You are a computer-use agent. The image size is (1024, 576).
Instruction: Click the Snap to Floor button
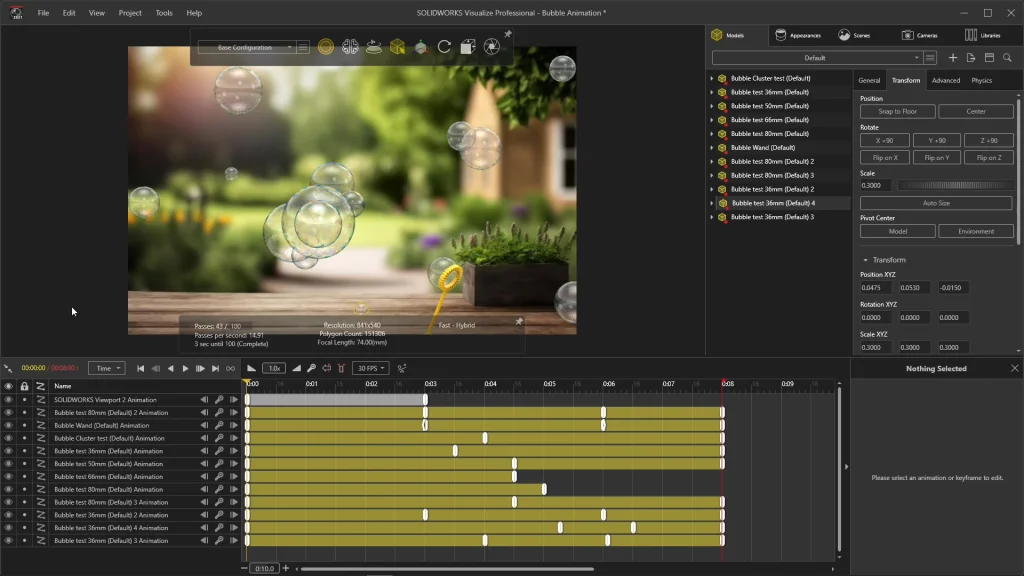click(x=897, y=112)
